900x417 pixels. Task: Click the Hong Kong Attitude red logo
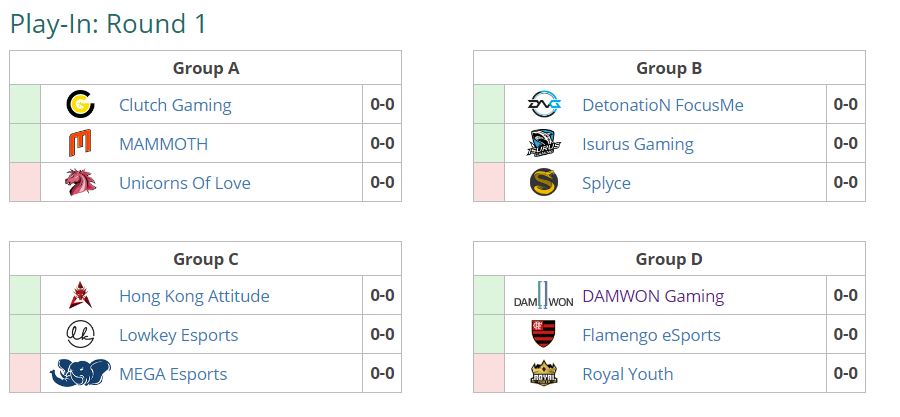click(x=80, y=295)
